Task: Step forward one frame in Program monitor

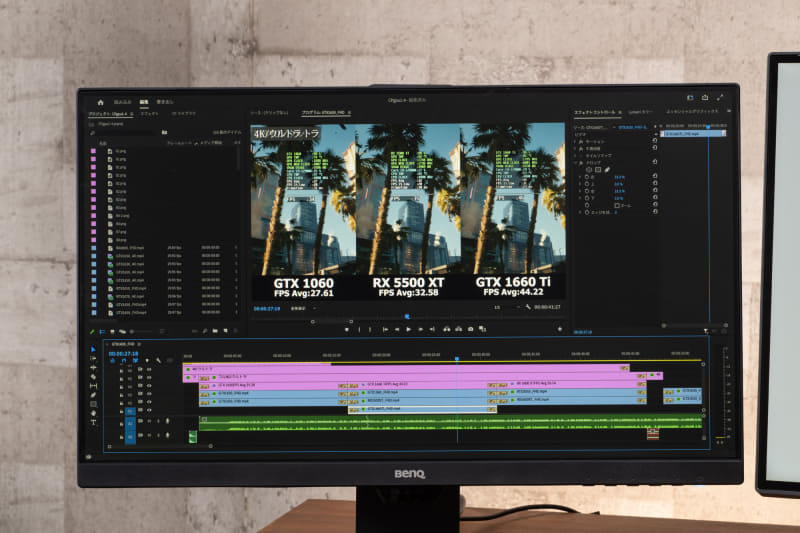Action: (420, 329)
